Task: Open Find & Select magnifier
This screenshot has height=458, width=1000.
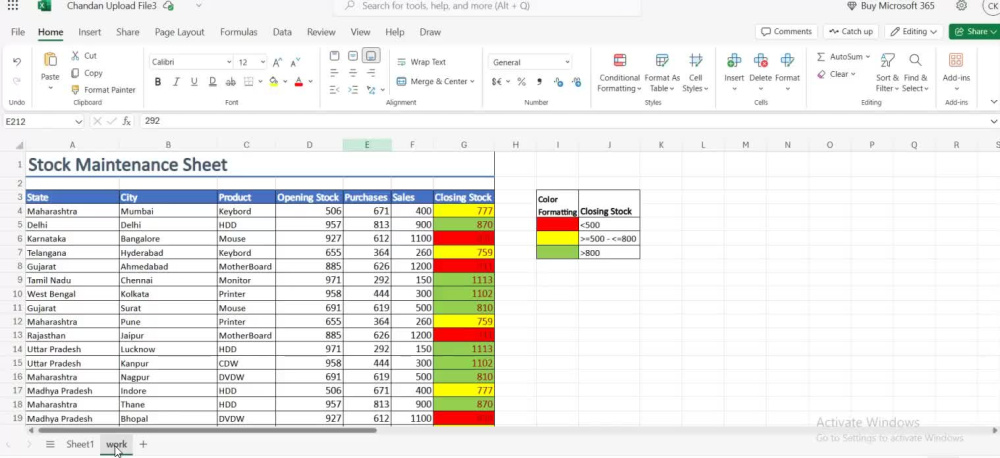Action: 915,73
